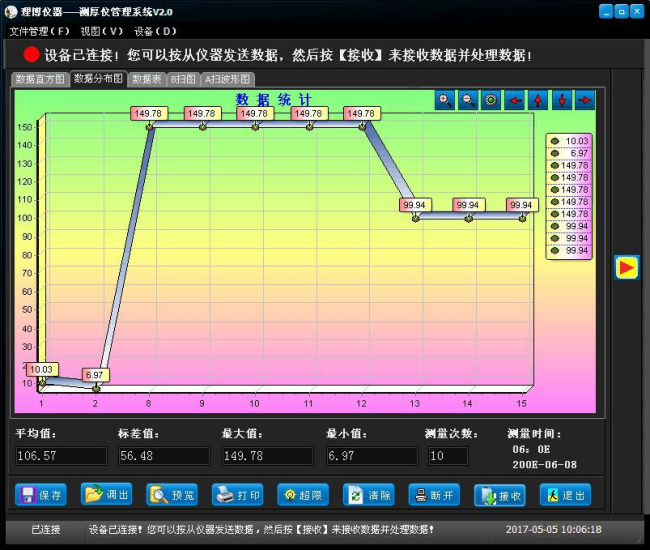This screenshot has width=650, height=550.
Task: Click the chart zoom-out magnifier icon
Action: [x=468, y=100]
